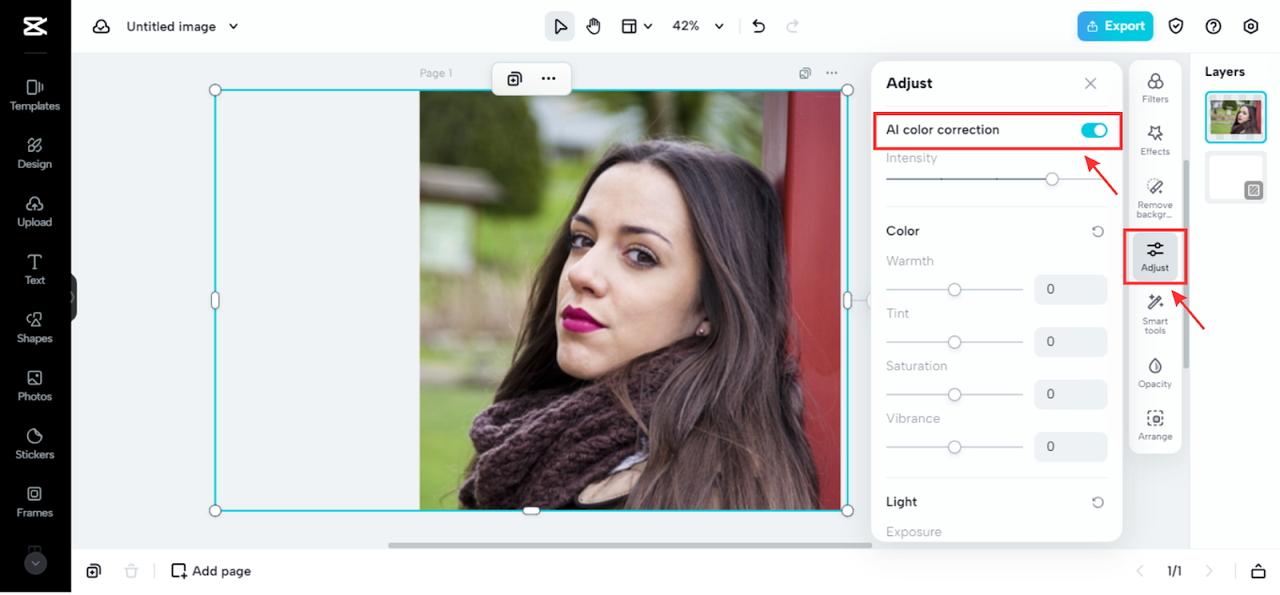Open the Untitled image title dropdown

coord(182,27)
